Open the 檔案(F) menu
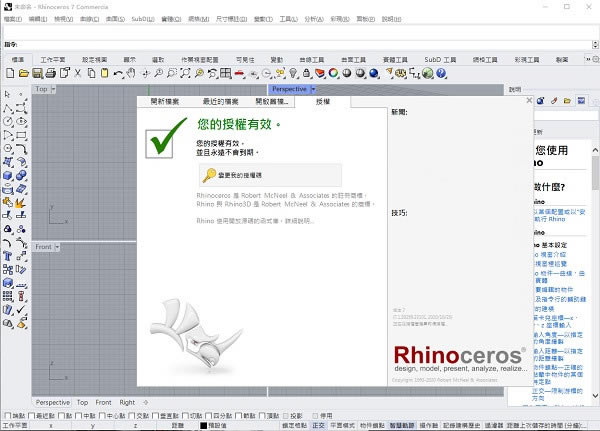Image resolution: width=600 pixels, height=431 pixels. (x=13, y=19)
